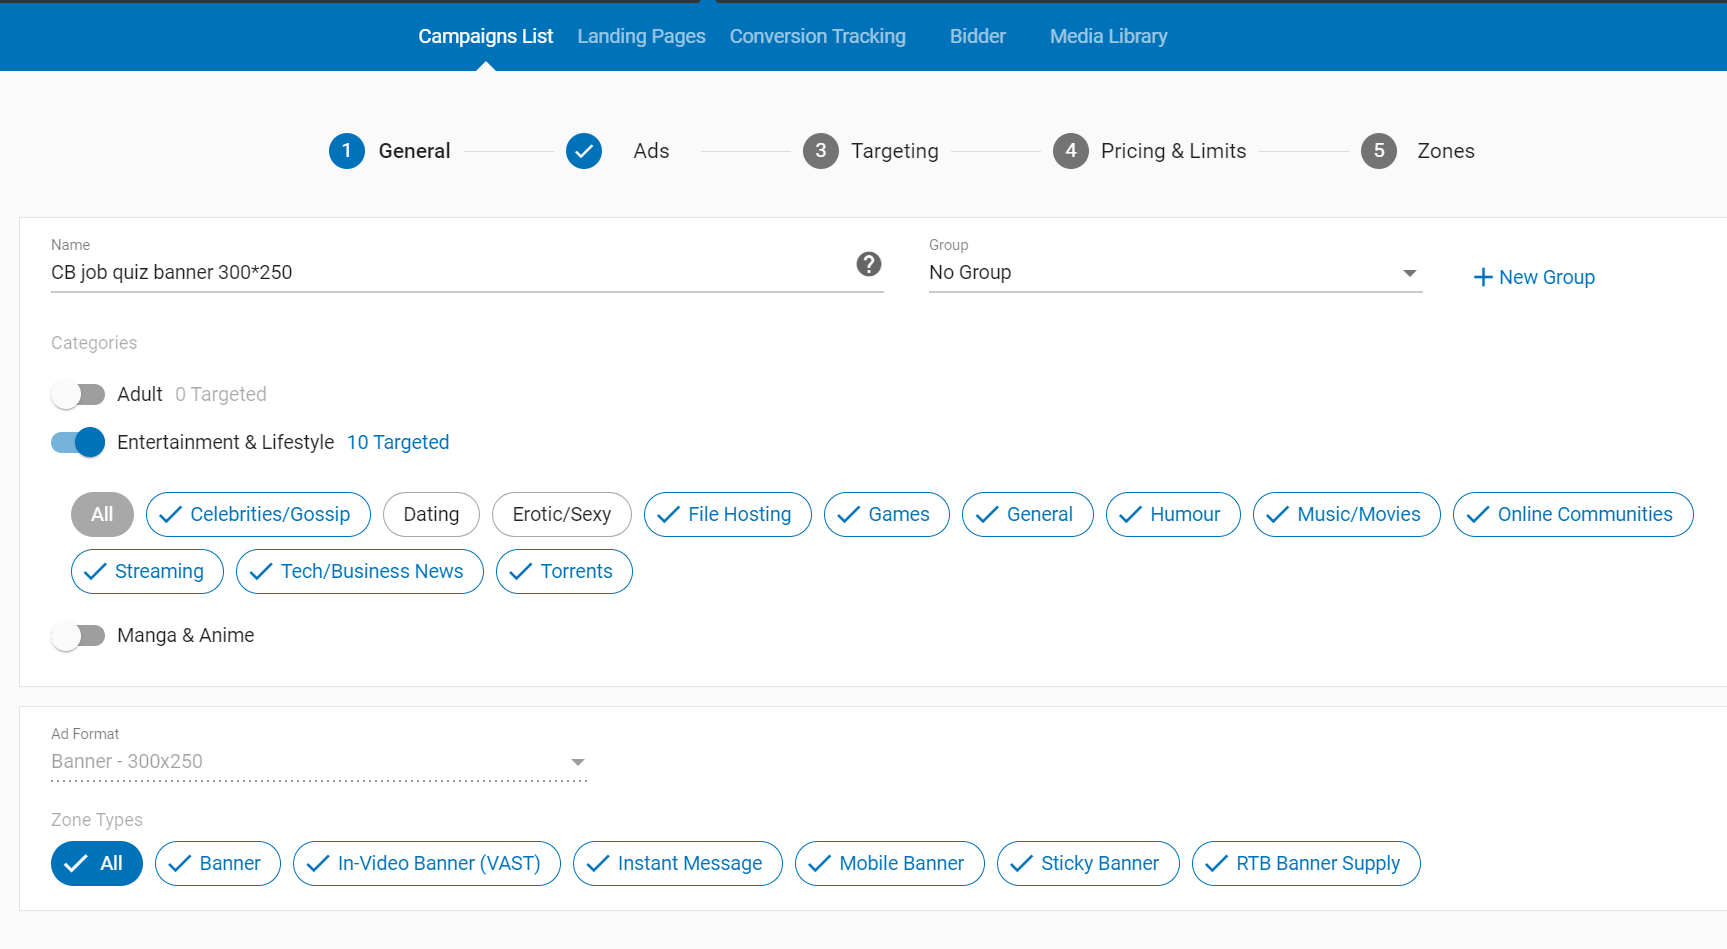Click the Ads step checkmark circle
1727x949 pixels.
[x=583, y=151]
